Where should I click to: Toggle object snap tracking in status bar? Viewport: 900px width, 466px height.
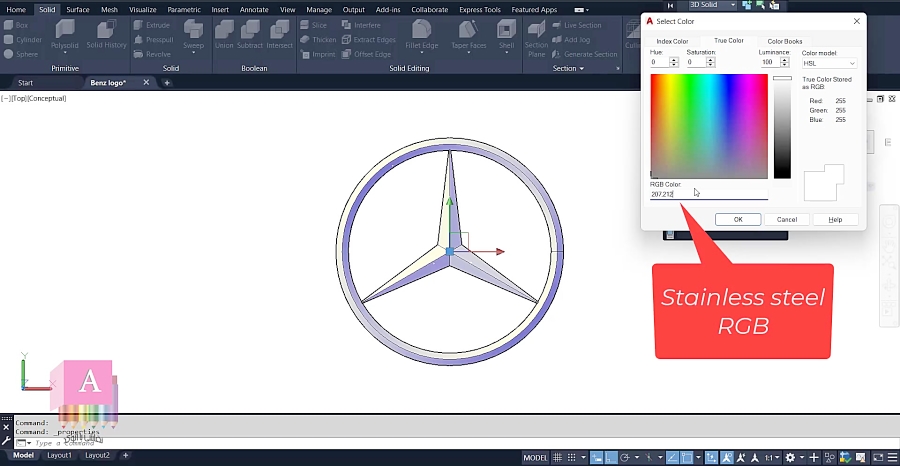coord(673,457)
